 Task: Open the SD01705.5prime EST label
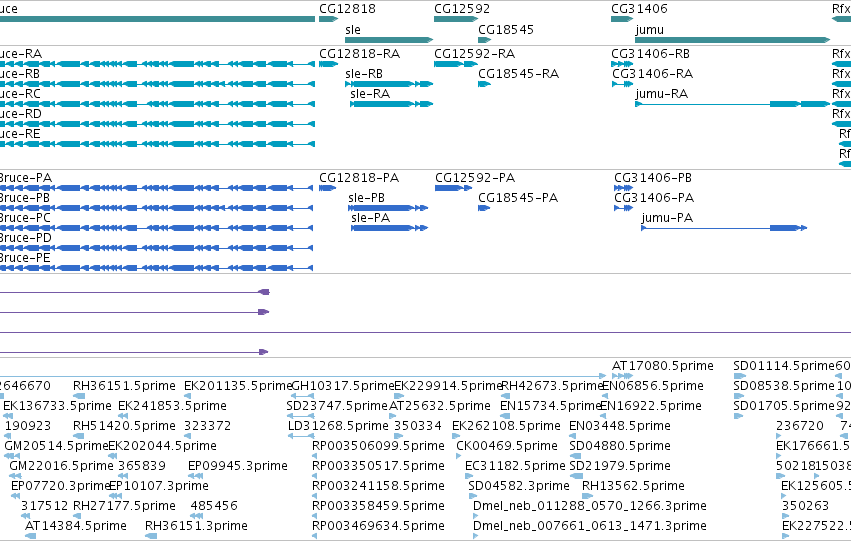(x=784, y=406)
